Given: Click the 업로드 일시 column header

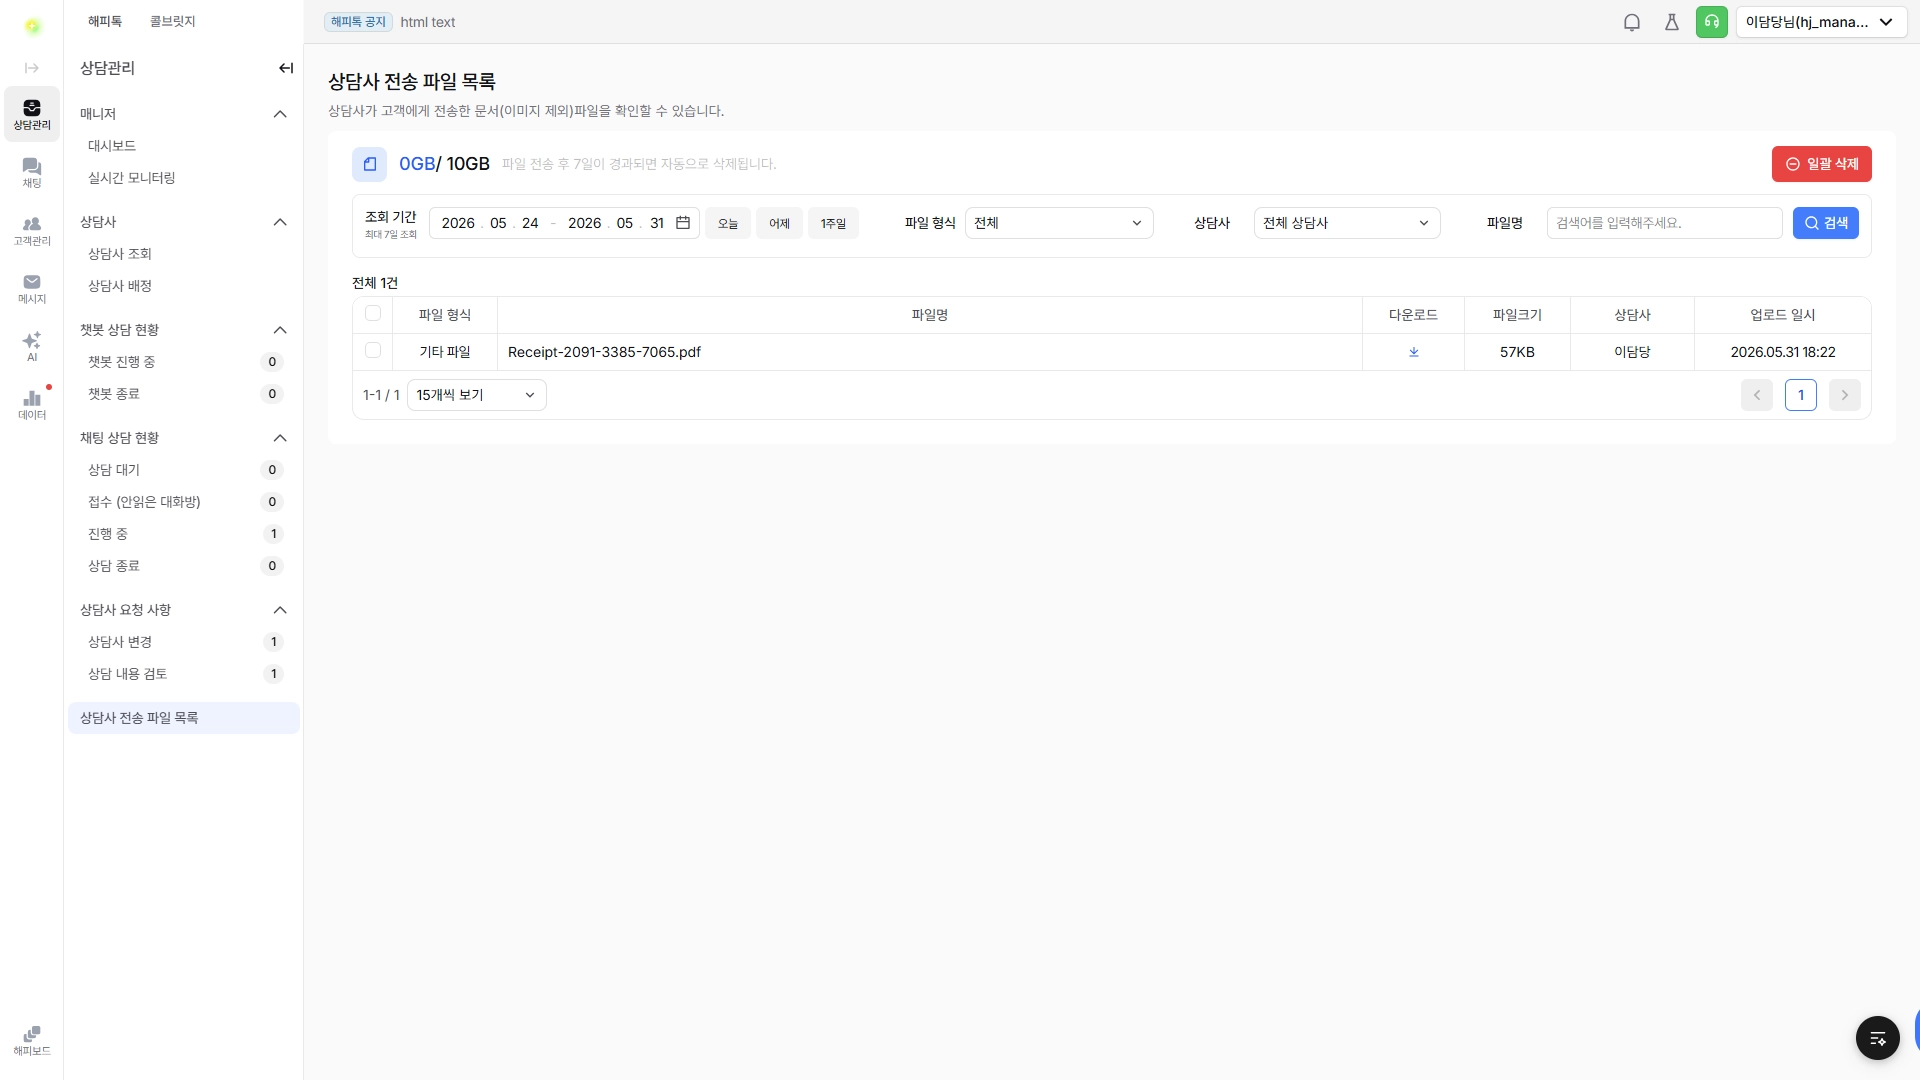Looking at the screenshot, I should point(1783,315).
